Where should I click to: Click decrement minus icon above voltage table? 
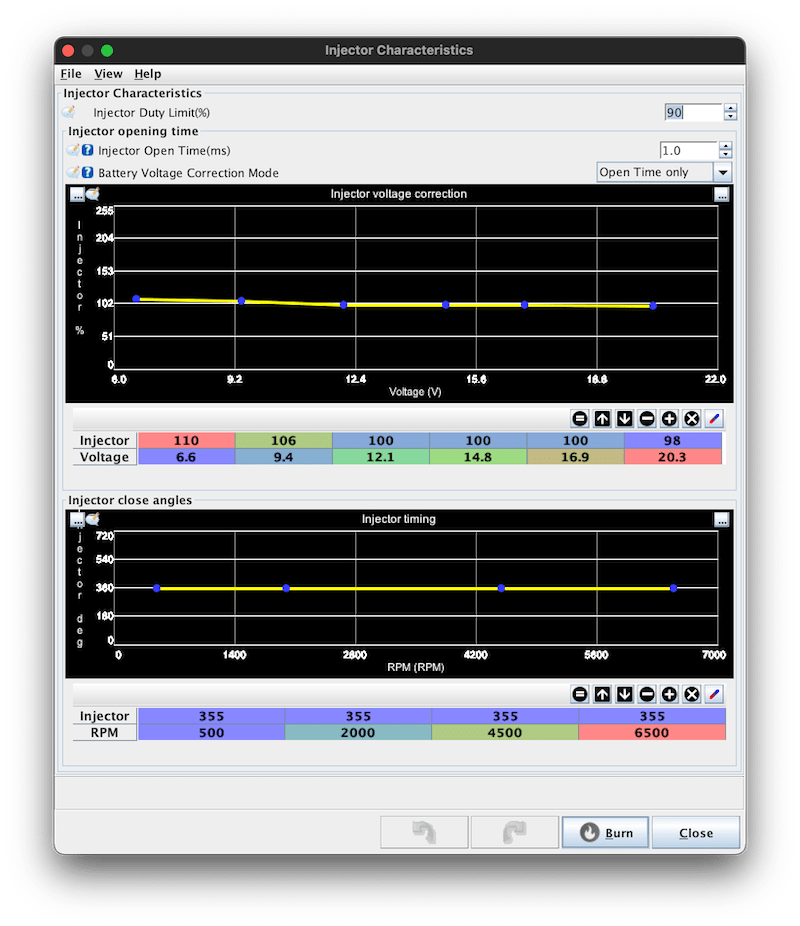click(646, 419)
